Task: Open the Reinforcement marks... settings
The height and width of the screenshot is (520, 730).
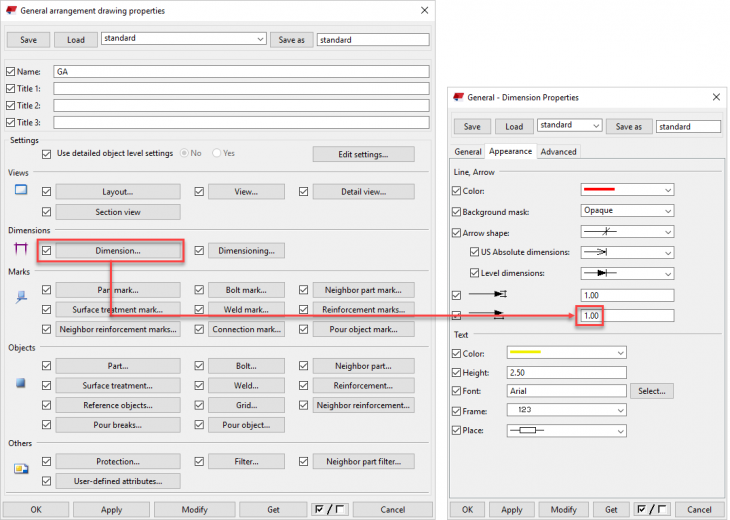Action: (x=363, y=310)
